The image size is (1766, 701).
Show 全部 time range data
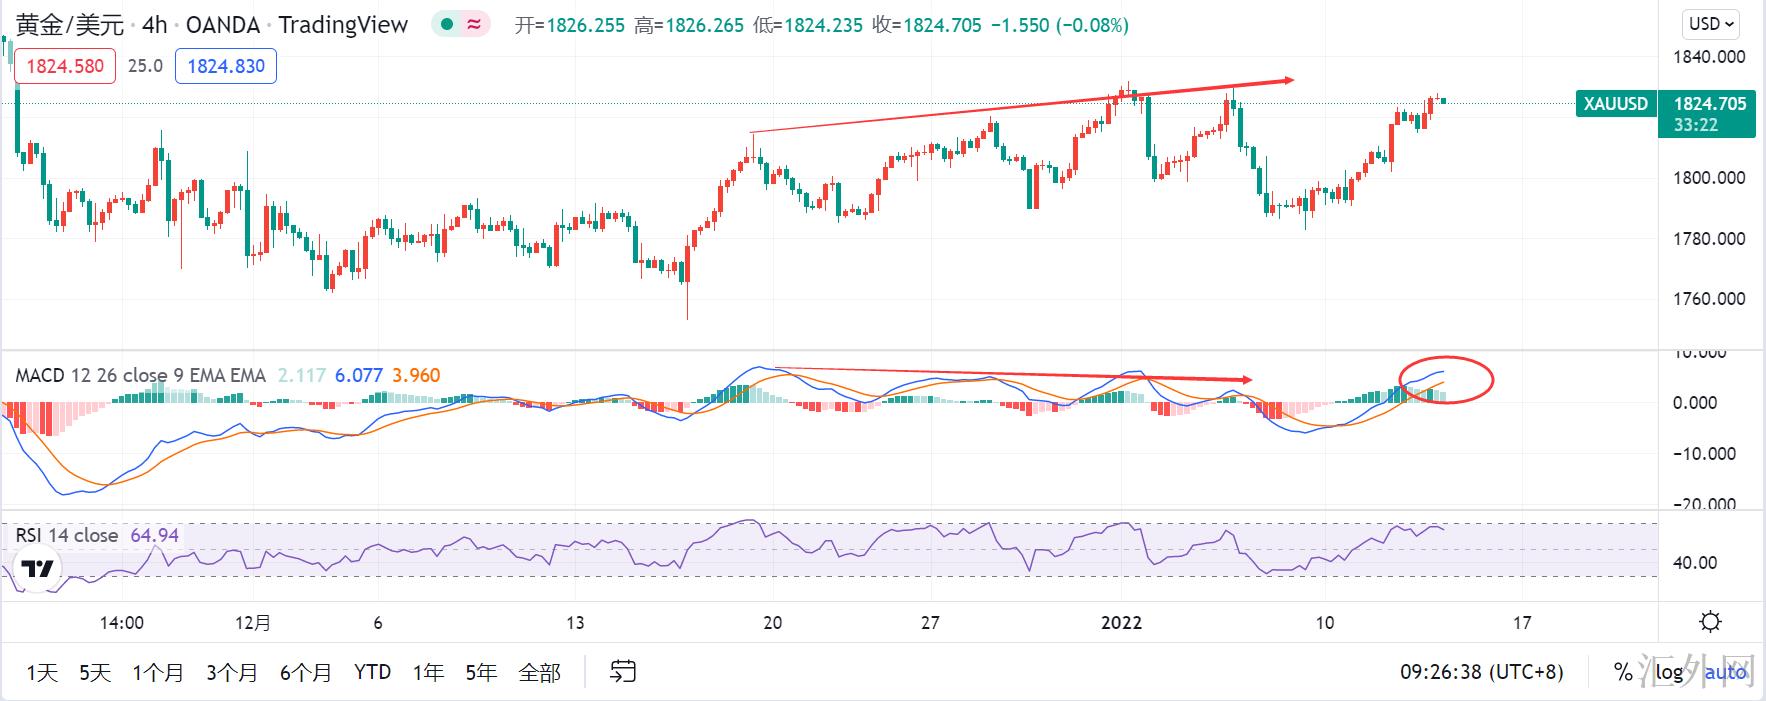click(x=539, y=672)
